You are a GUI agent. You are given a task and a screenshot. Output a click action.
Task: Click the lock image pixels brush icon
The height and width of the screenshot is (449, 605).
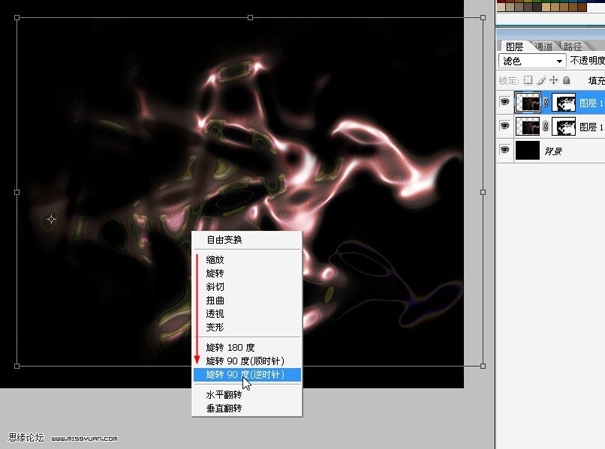(541, 80)
